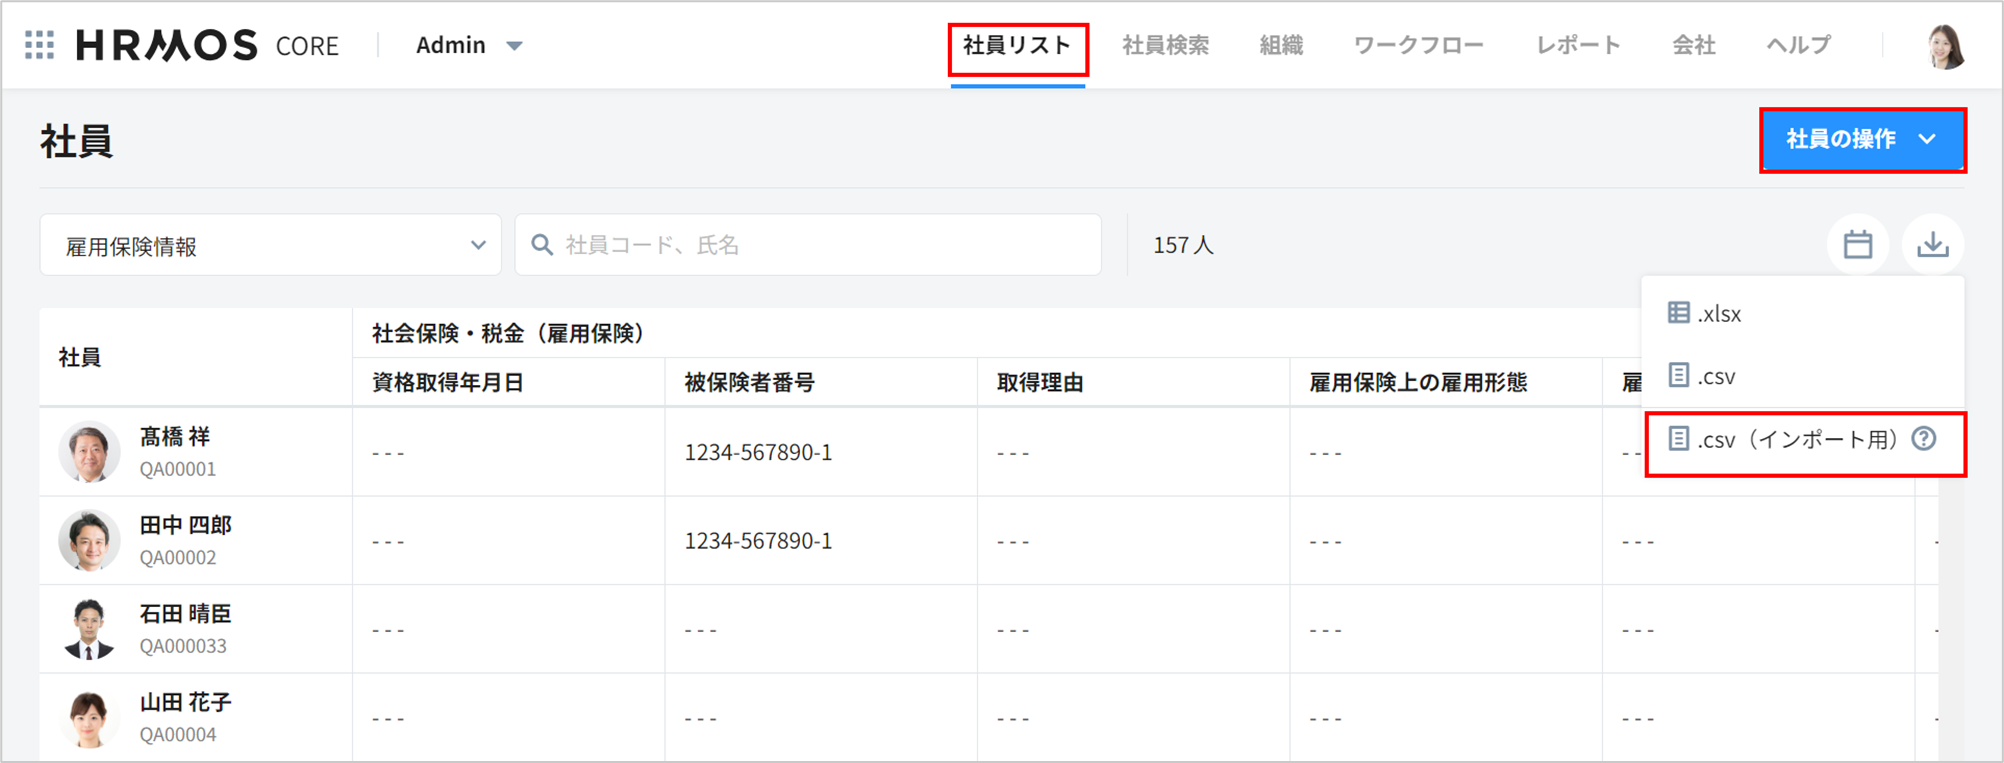2004x763 pixels.
Task: Open the user profile avatar
Action: click(1945, 46)
